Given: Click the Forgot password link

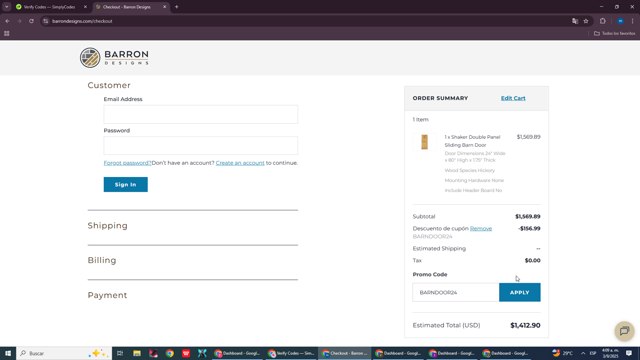Looking at the screenshot, I should click(127, 163).
